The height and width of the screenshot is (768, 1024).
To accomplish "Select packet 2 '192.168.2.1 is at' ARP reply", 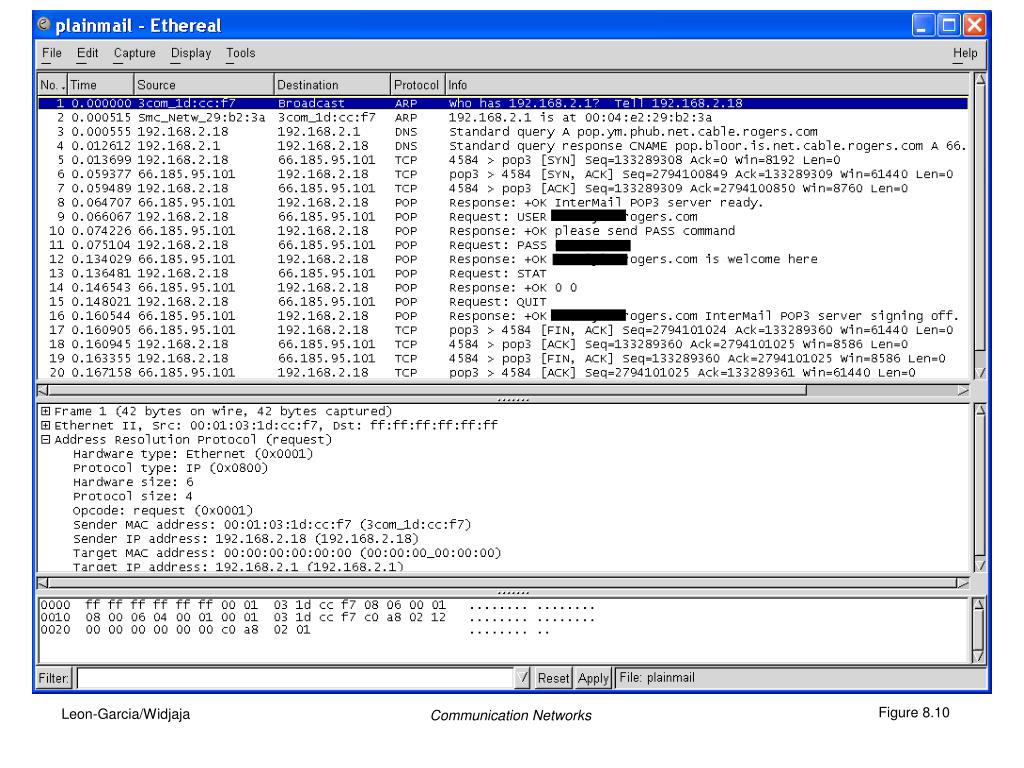I will (503, 118).
